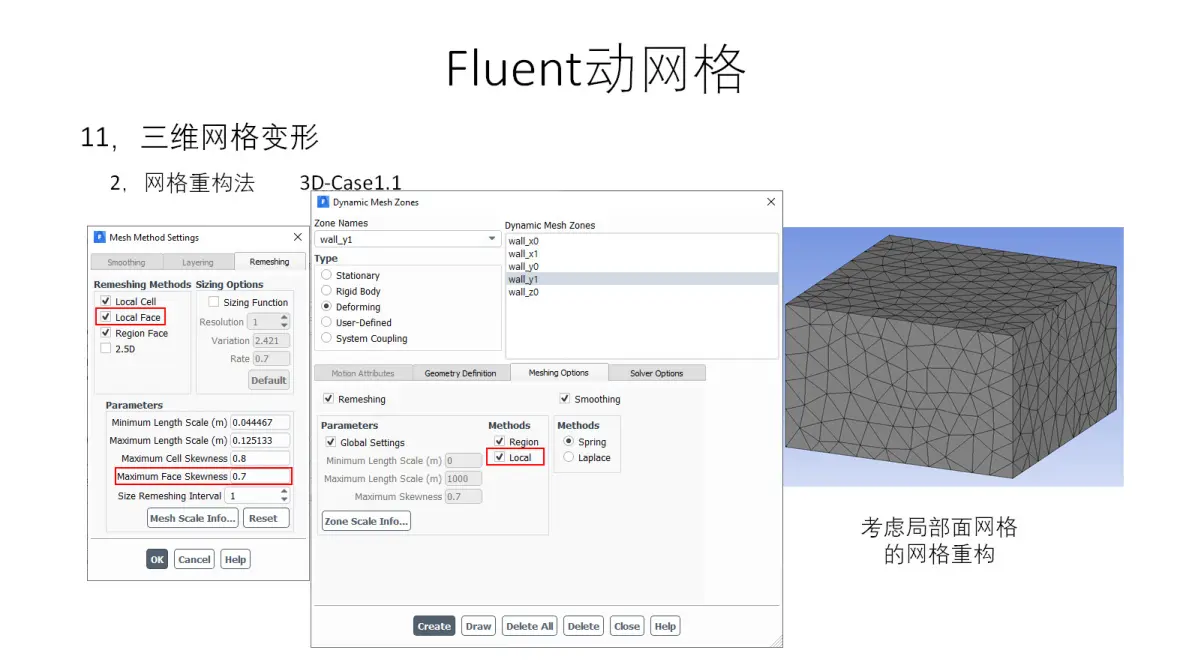Click the Default sizing button
The width and height of the screenshot is (1192, 668).
click(268, 380)
